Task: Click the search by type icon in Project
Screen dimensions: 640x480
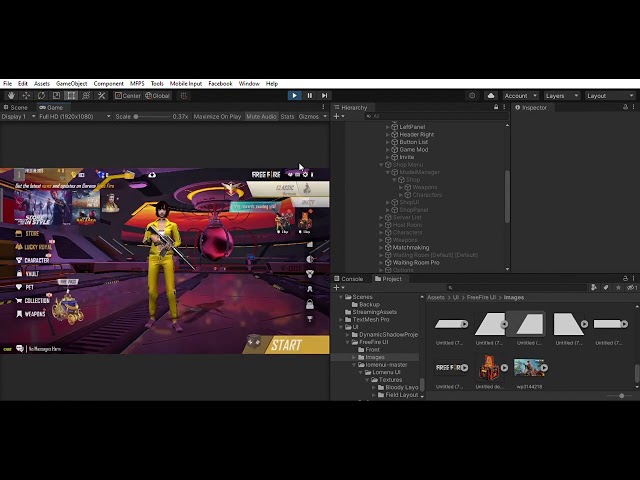Action: [594, 288]
